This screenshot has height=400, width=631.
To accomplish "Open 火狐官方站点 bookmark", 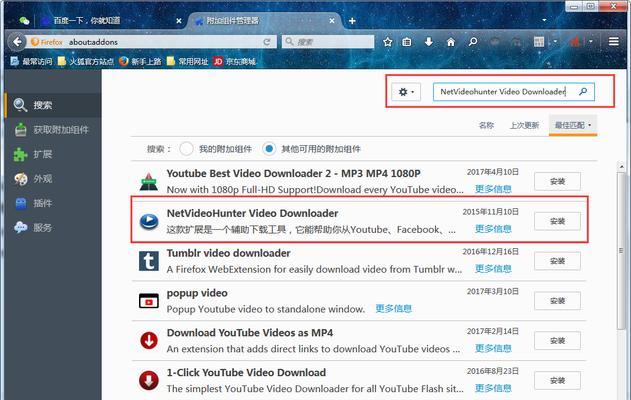I will pos(86,61).
